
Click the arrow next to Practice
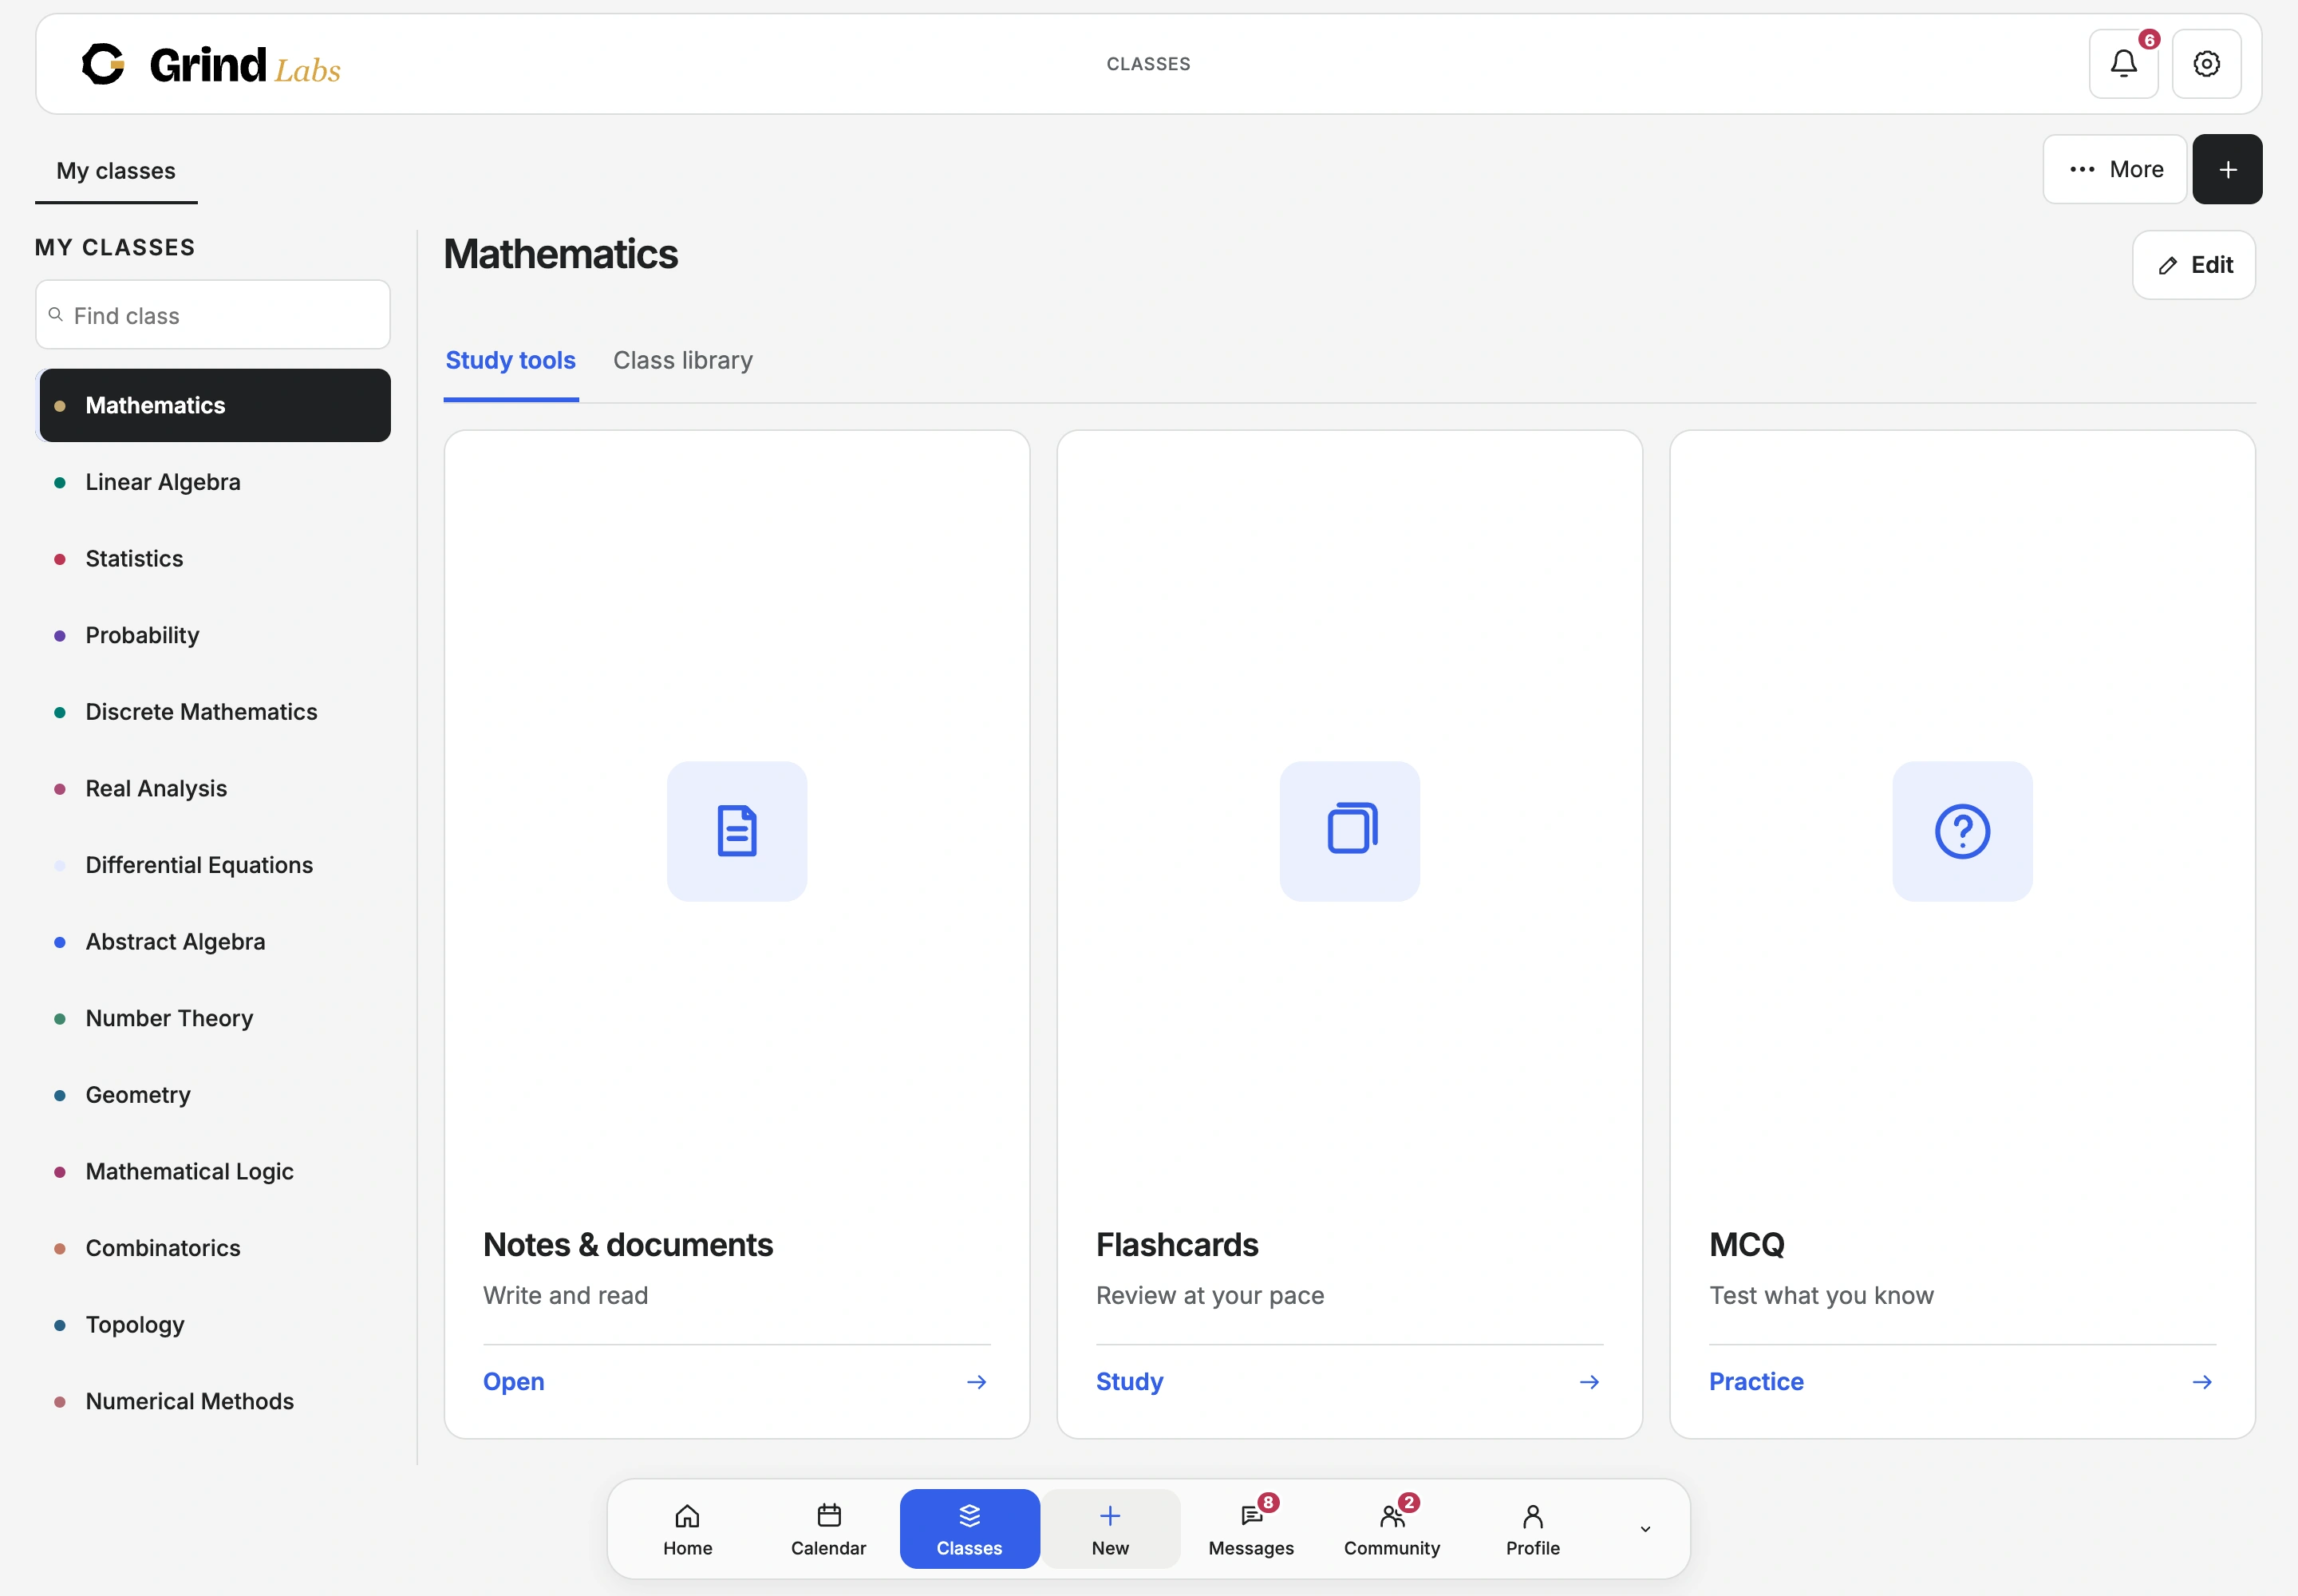(x=2202, y=1382)
